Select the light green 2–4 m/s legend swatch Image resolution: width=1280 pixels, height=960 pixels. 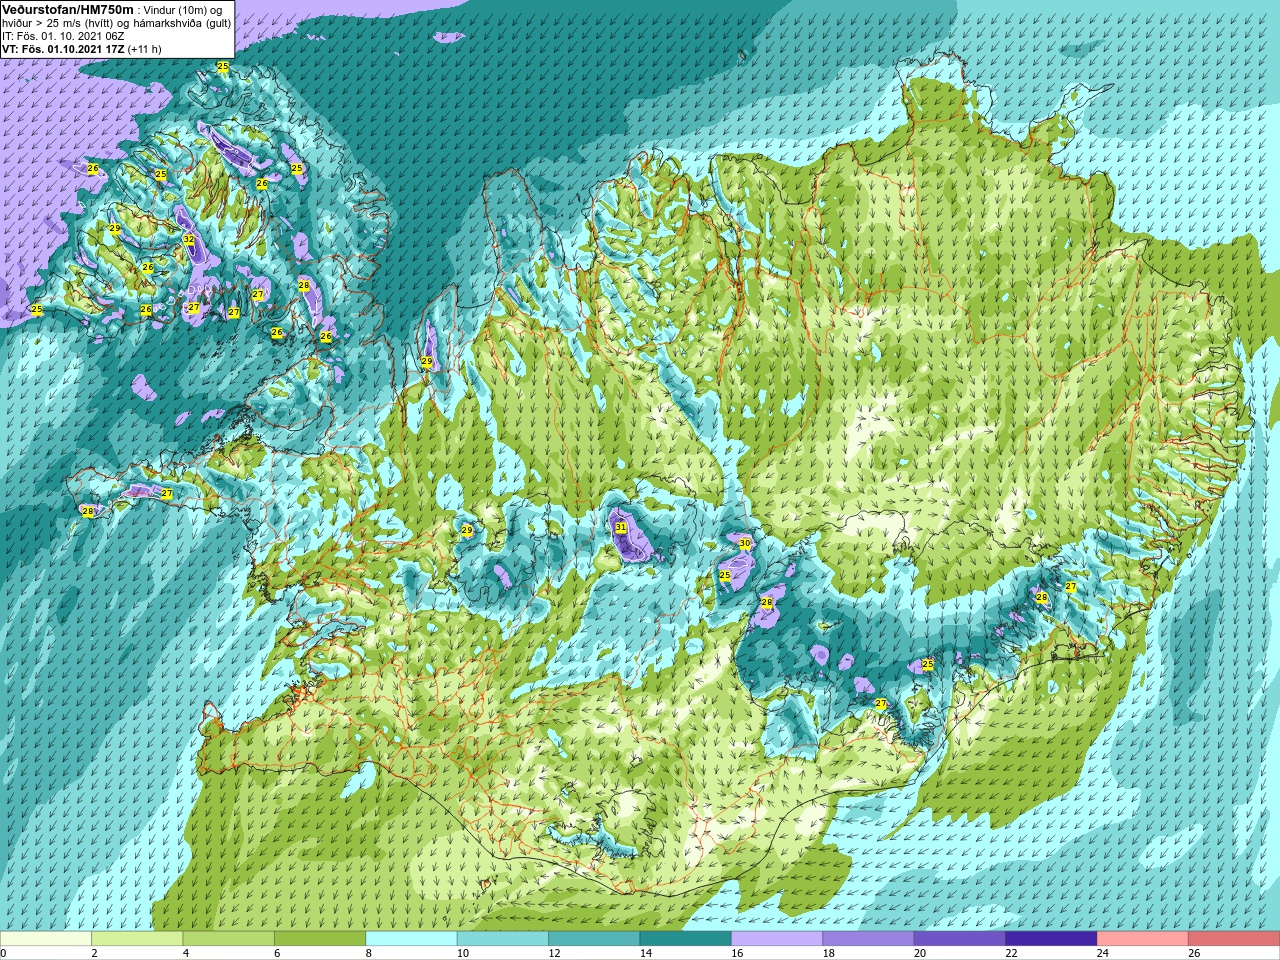[x=137, y=939]
